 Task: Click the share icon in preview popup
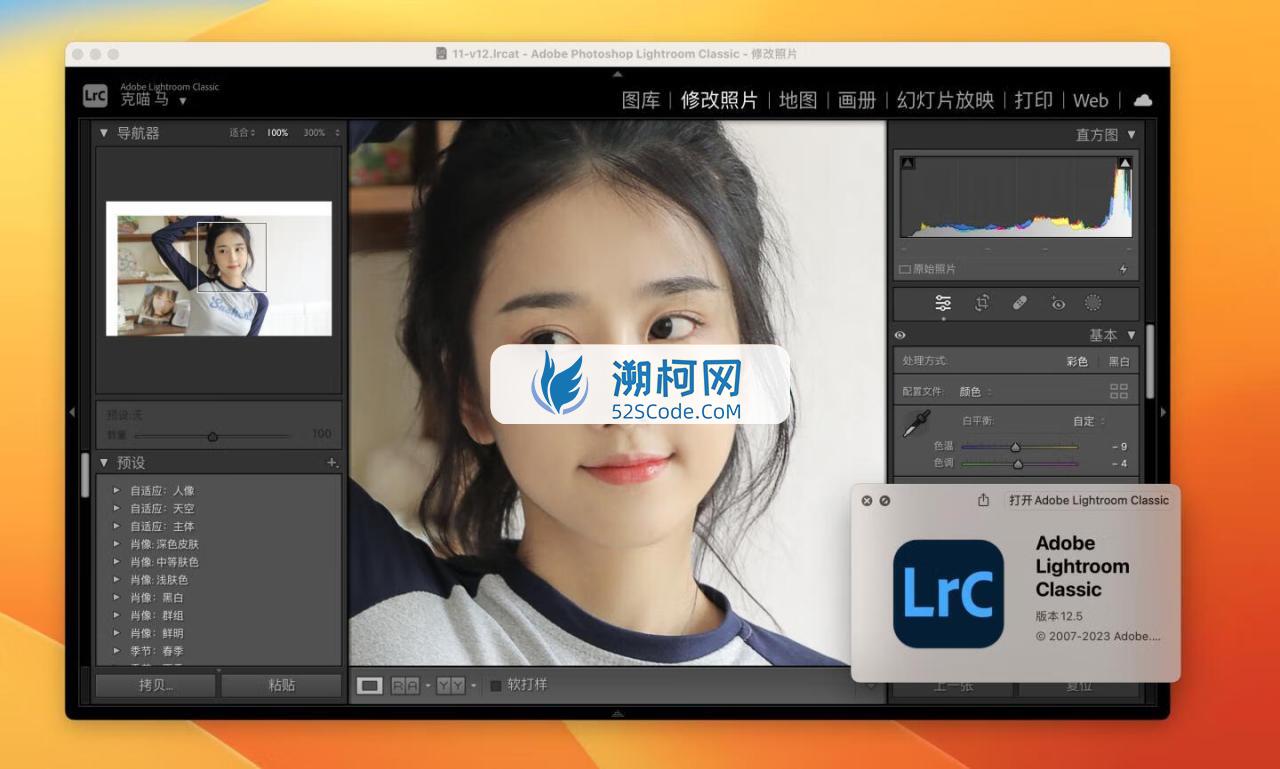(983, 500)
